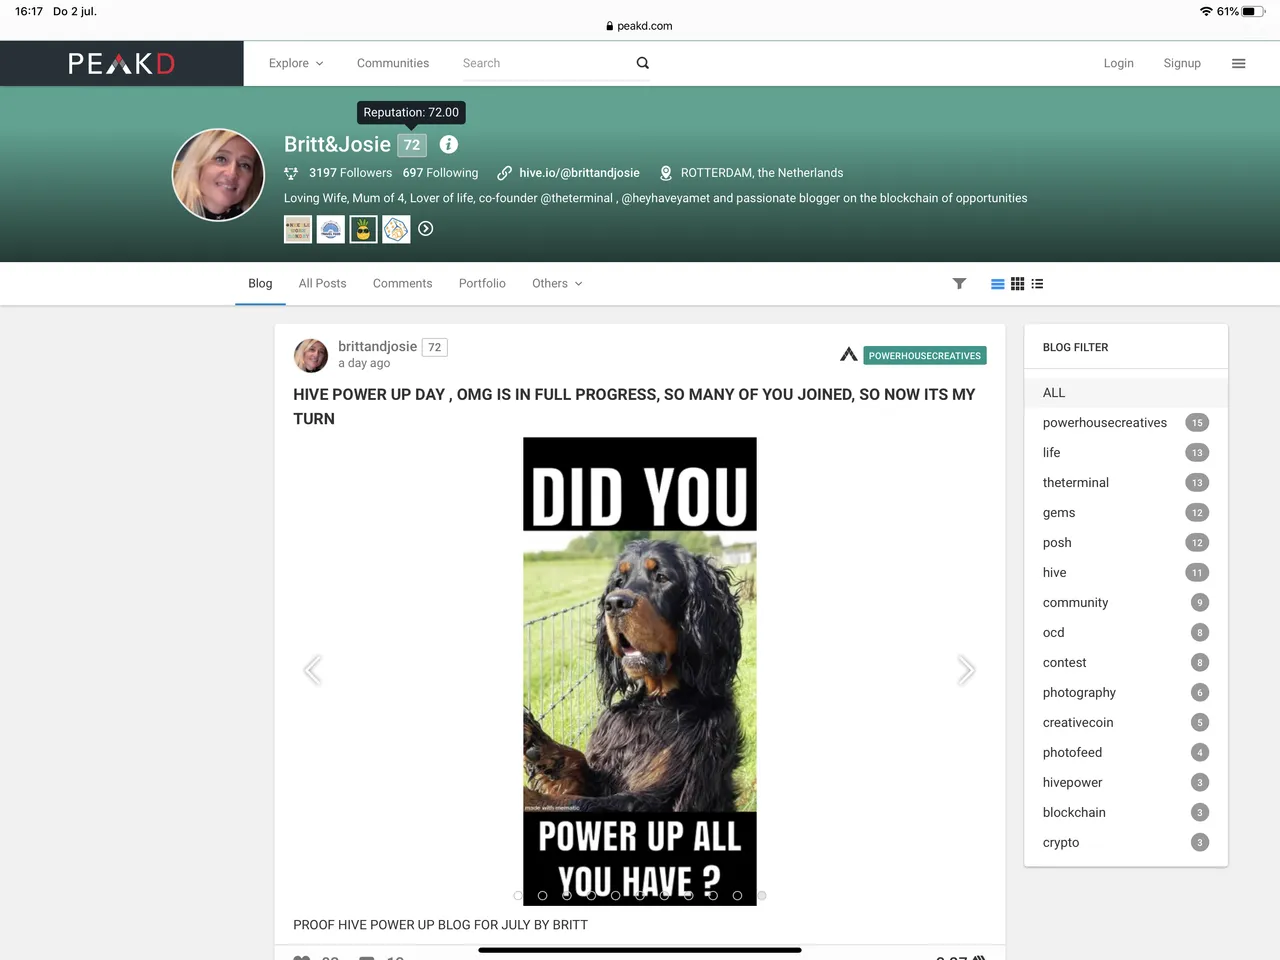Click the search magnifier icon
This screenshot has height=960, width=1280.
pyautogui.click(x=643, y=63)
